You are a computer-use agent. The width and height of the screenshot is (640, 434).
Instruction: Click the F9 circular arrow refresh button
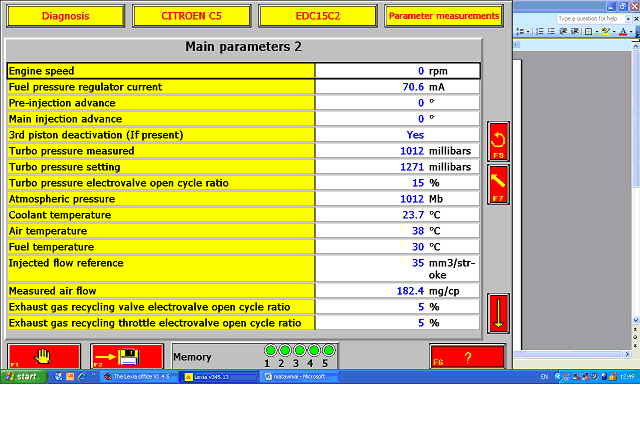pos(498,141)
